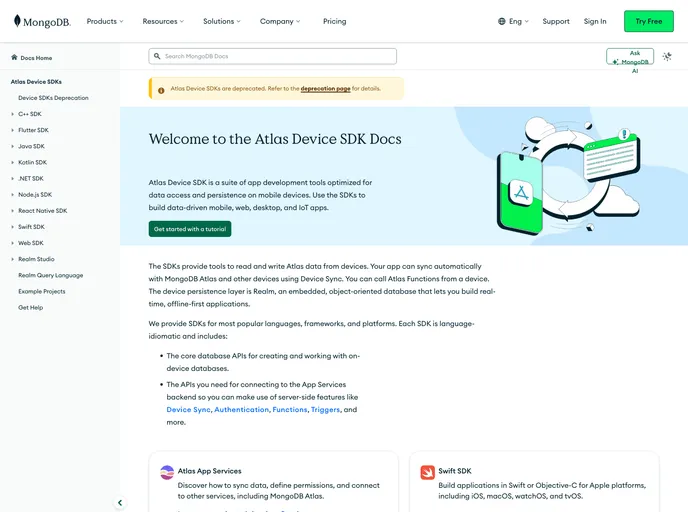This screenshot has width=688, height=512.
Task: Click the Search MongoDB Docs field
Action: (x=275, y=57)
